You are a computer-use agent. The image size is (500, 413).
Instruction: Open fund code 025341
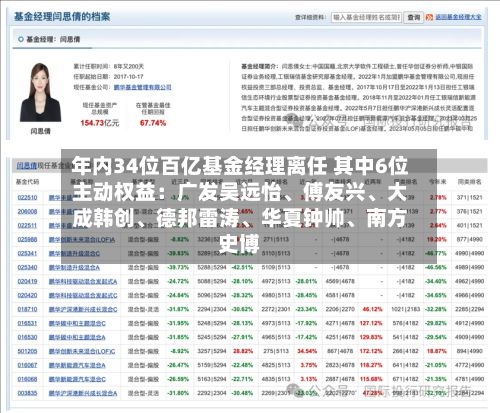[27, 254]
